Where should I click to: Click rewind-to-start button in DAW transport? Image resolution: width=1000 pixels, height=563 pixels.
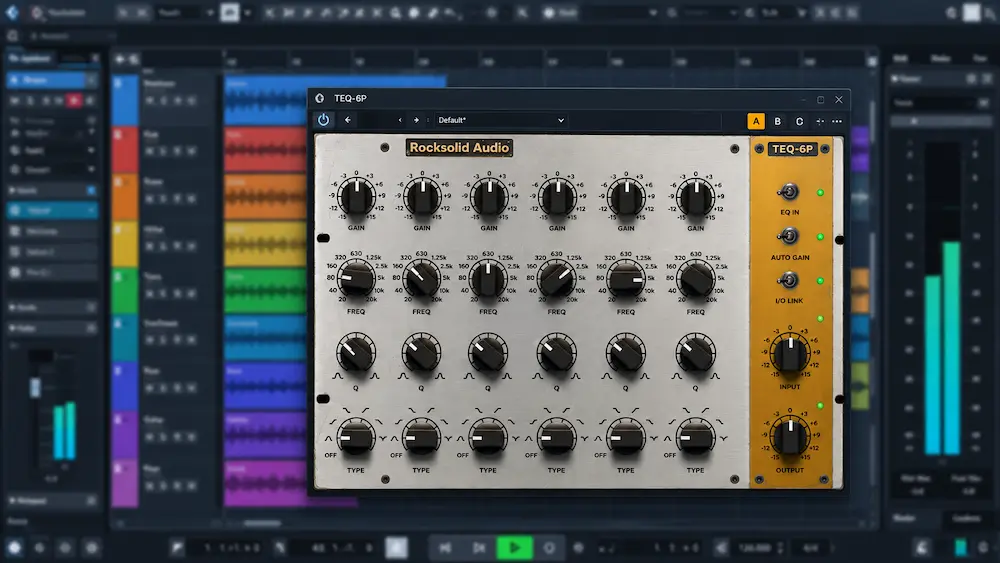(x=445, y=548)
